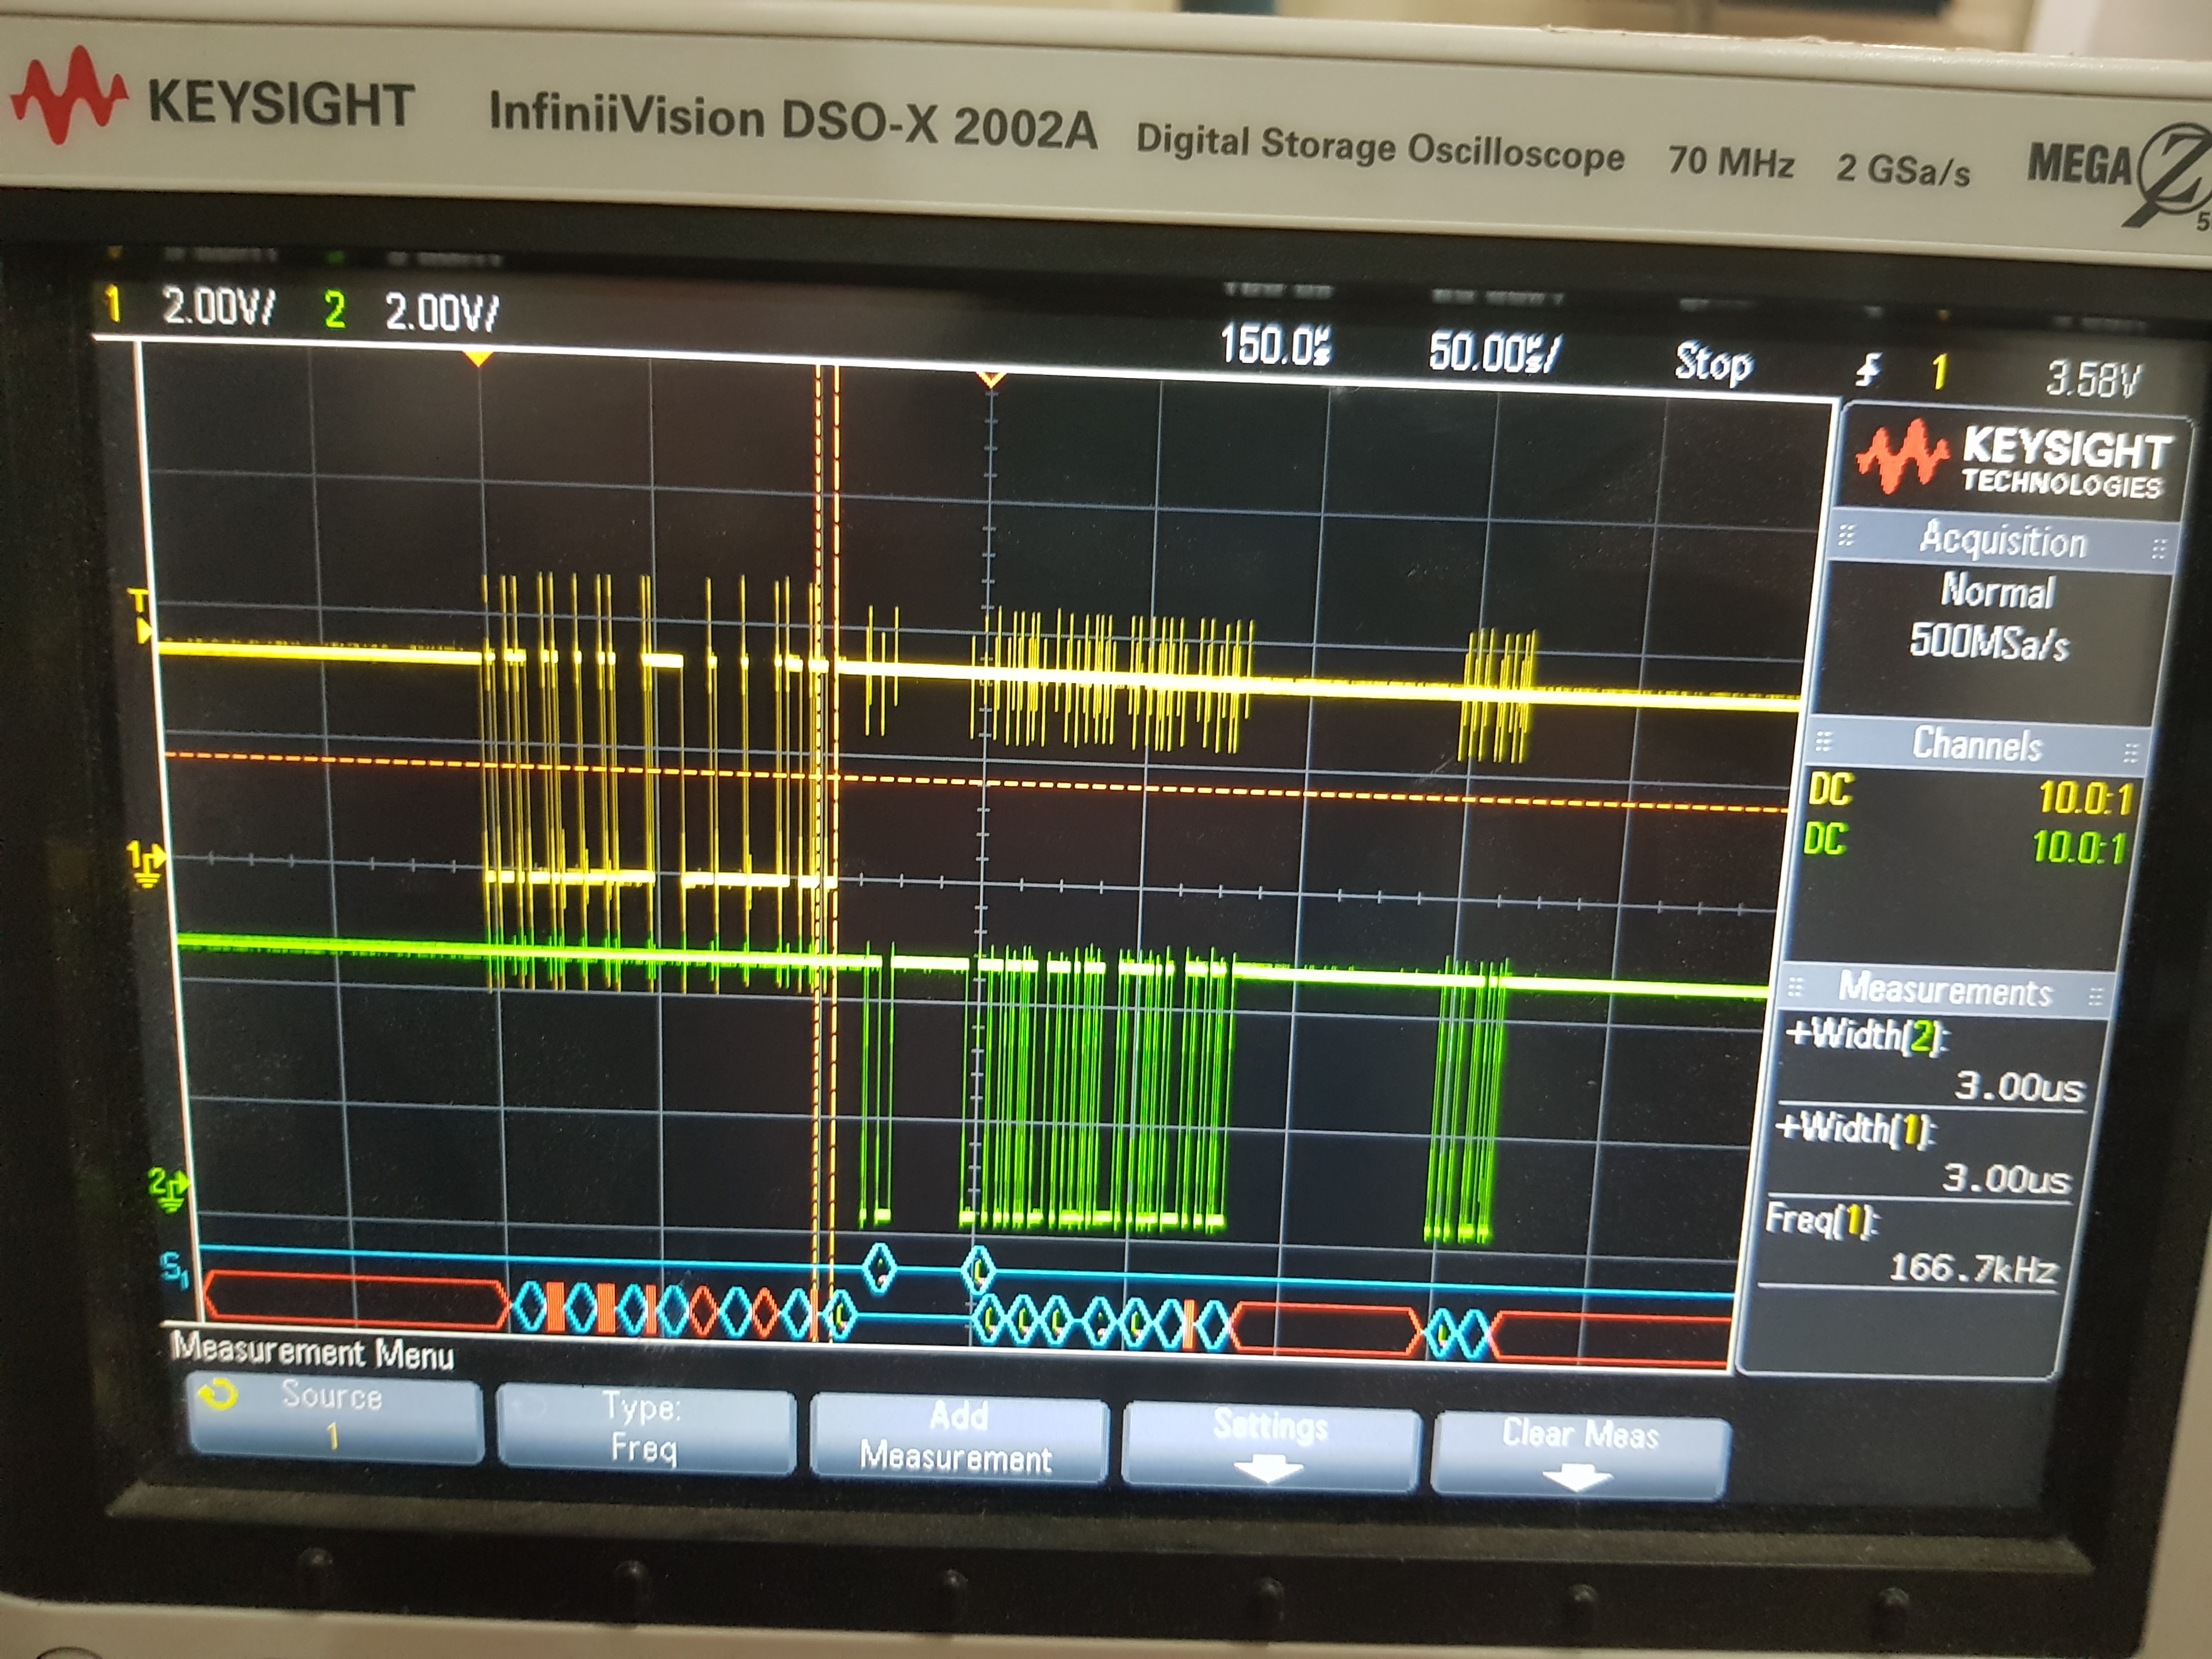This screenshot has height=1659, width=2212.
Task: Click the trigger rising edge icon
Action: coord(1868,371)
